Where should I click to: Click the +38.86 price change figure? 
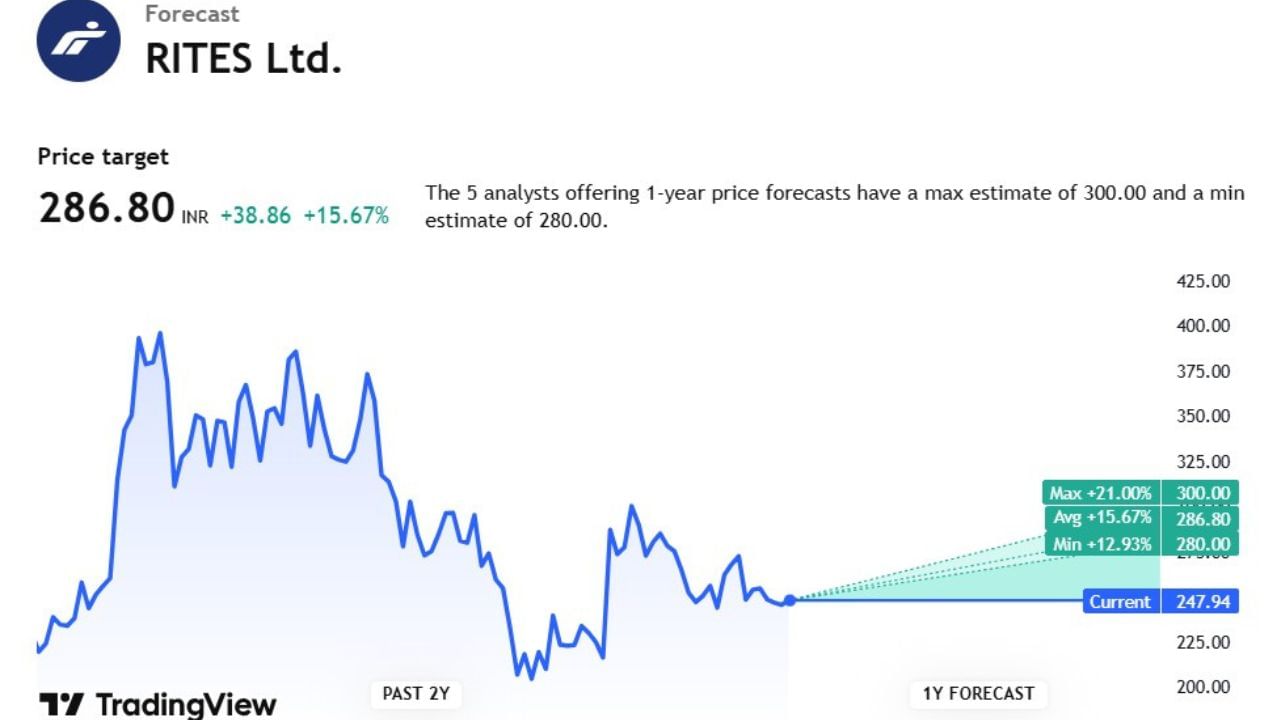(x=255, y=215)
